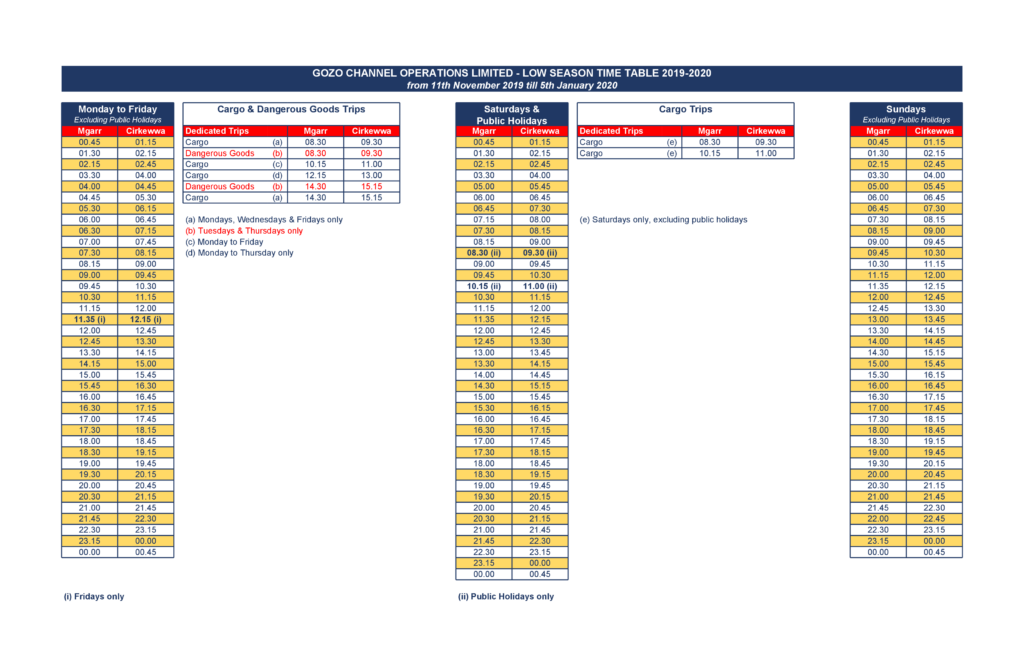The width and height of the screenshot is (1024, 668).
Task: Click footnote '(a) Mondays, Wednesdays & Fridays only'
Action: click(x=264, y=219)
